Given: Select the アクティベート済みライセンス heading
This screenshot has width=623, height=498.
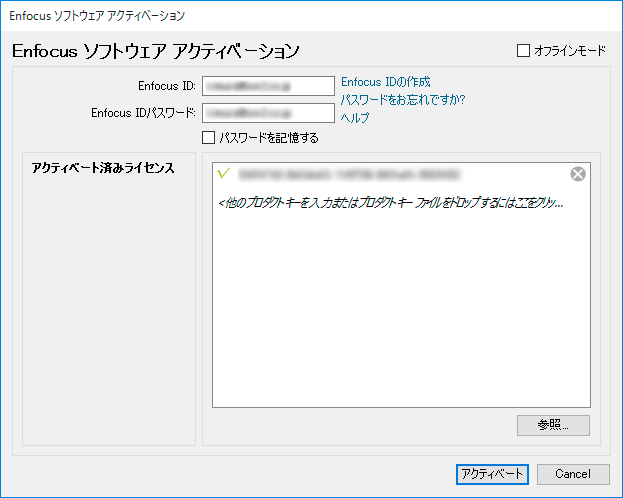Looking at the screenshot, I should click(103, 168).
